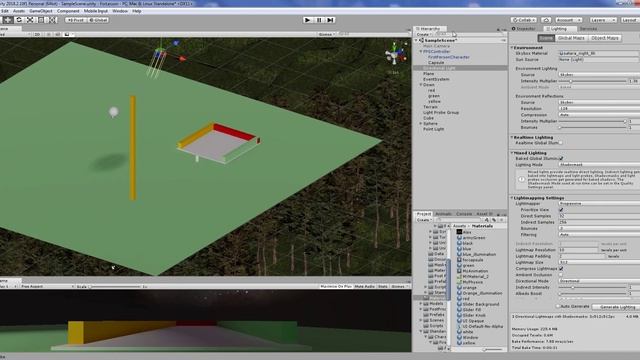Toggle Compress Lightmaps checkbox
640x360 pixels.
coord(561,269)
